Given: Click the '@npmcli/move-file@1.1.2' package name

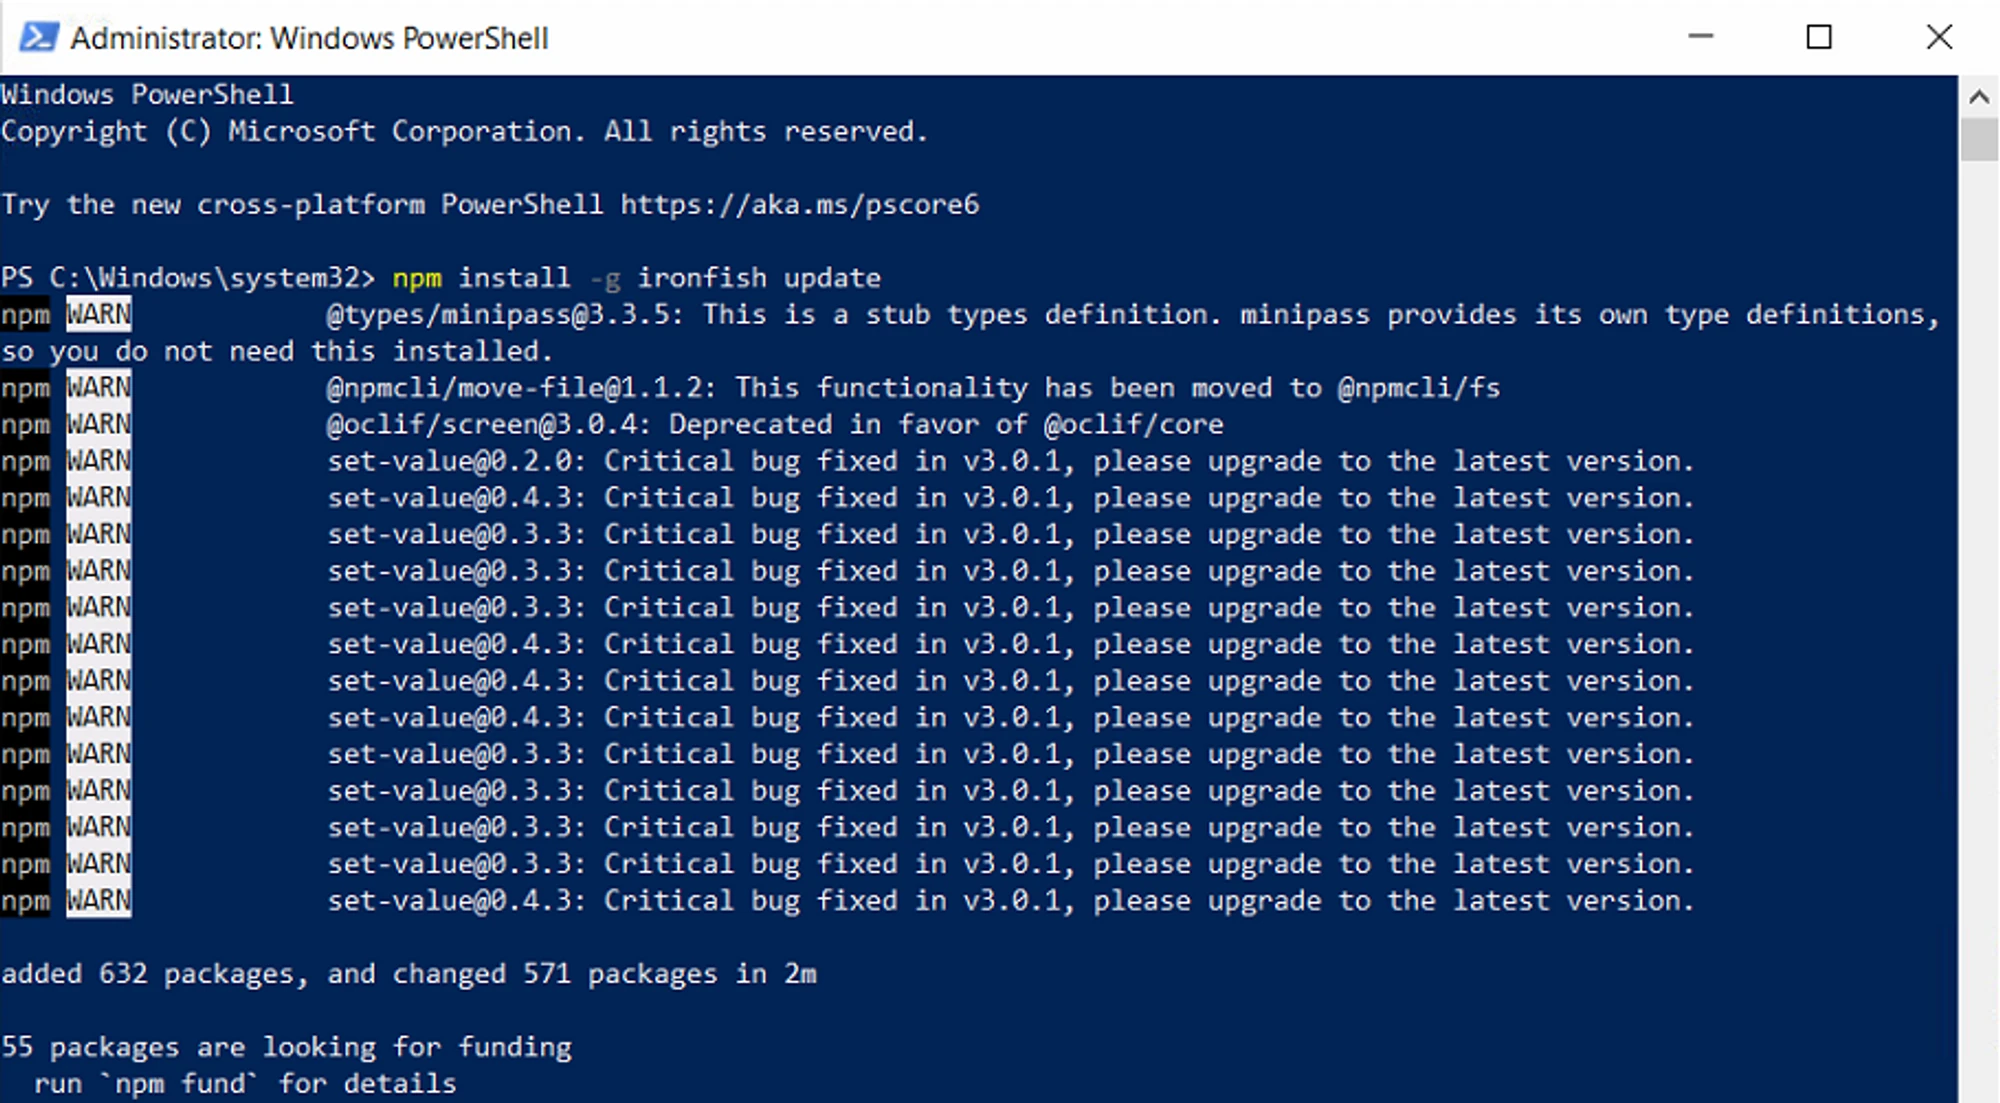Looking at the screenshot, I should (520, 388).
